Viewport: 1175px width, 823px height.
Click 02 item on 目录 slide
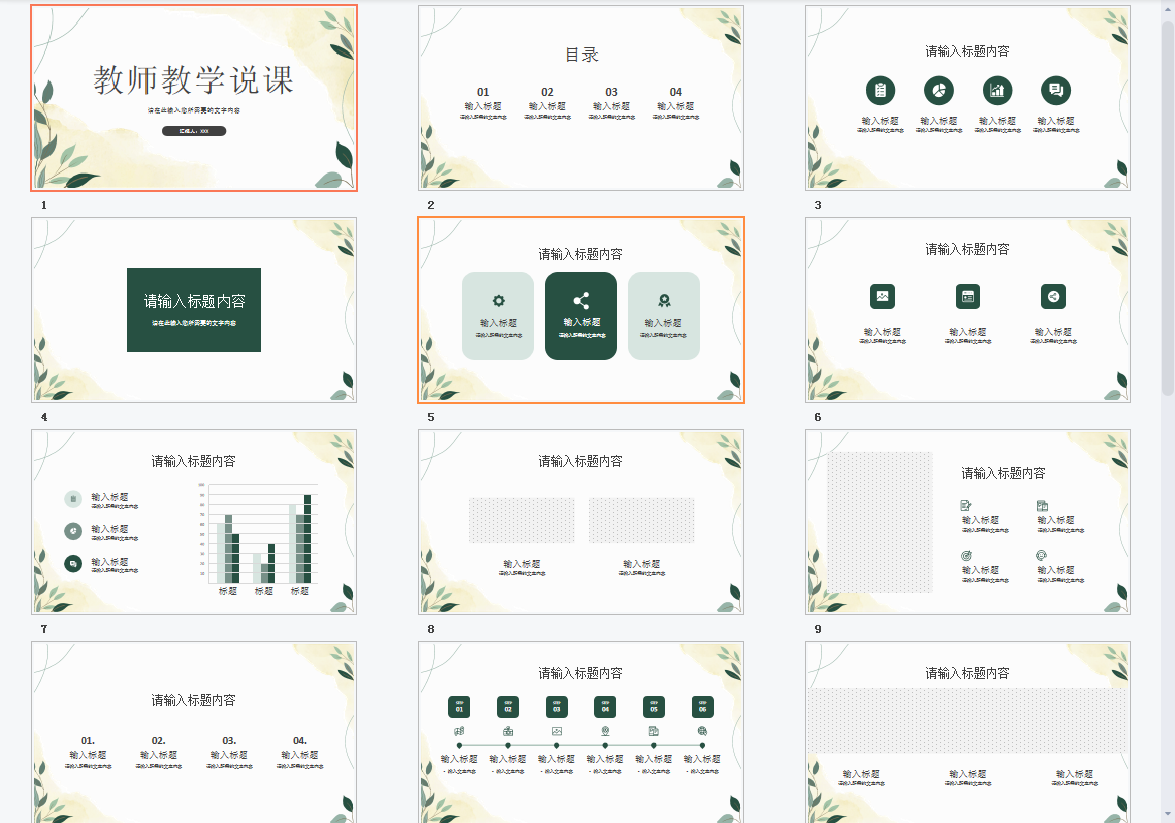(548, 103)
